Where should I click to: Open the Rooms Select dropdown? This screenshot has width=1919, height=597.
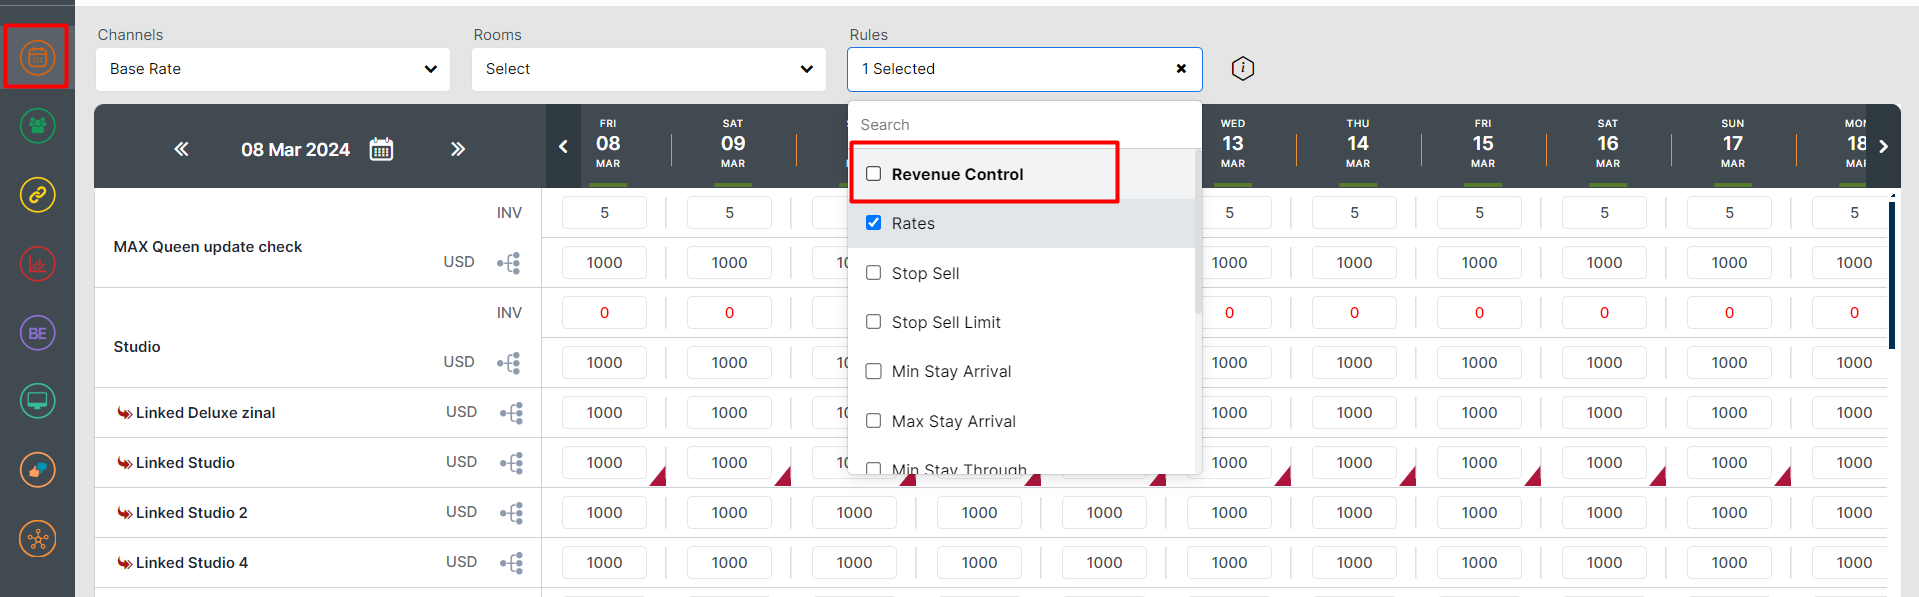(x=648, y=69)
